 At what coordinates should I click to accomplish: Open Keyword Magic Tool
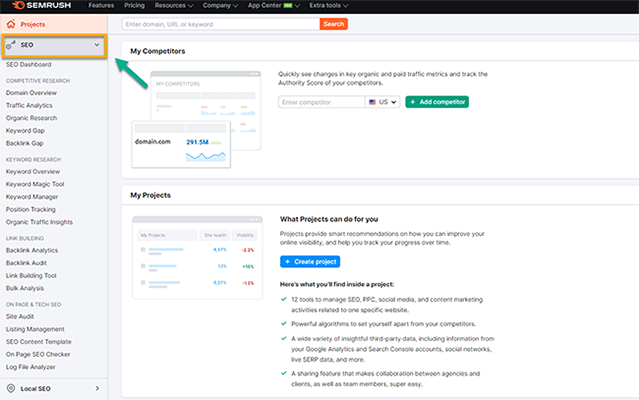(x=35, y=184)
